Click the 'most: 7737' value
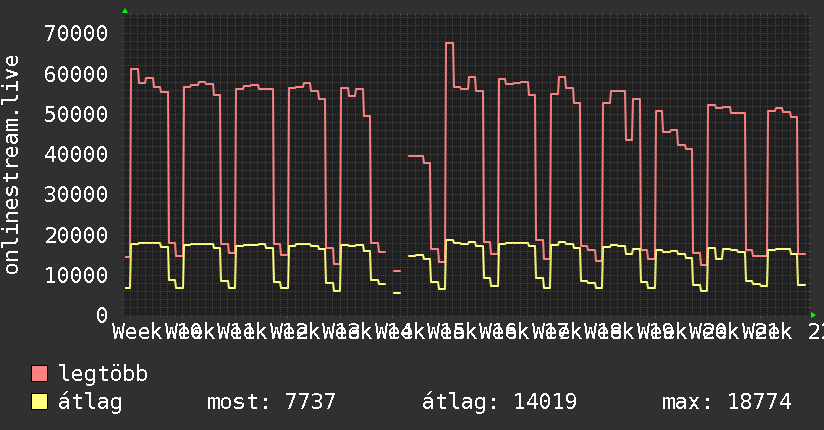The image size is (824, 430). [x=271, y=402]
